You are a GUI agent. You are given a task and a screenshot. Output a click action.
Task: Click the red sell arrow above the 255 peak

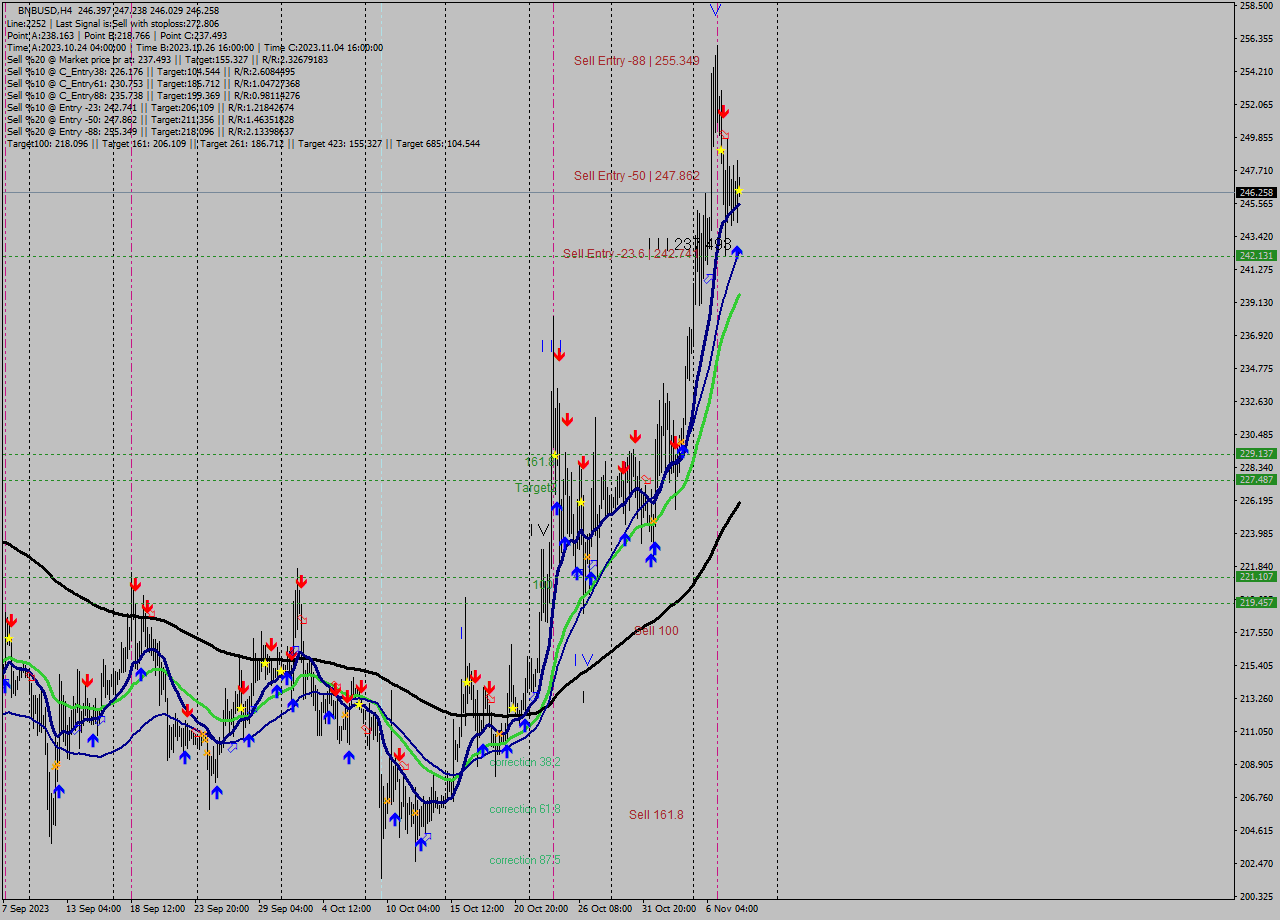coord(723,112)
